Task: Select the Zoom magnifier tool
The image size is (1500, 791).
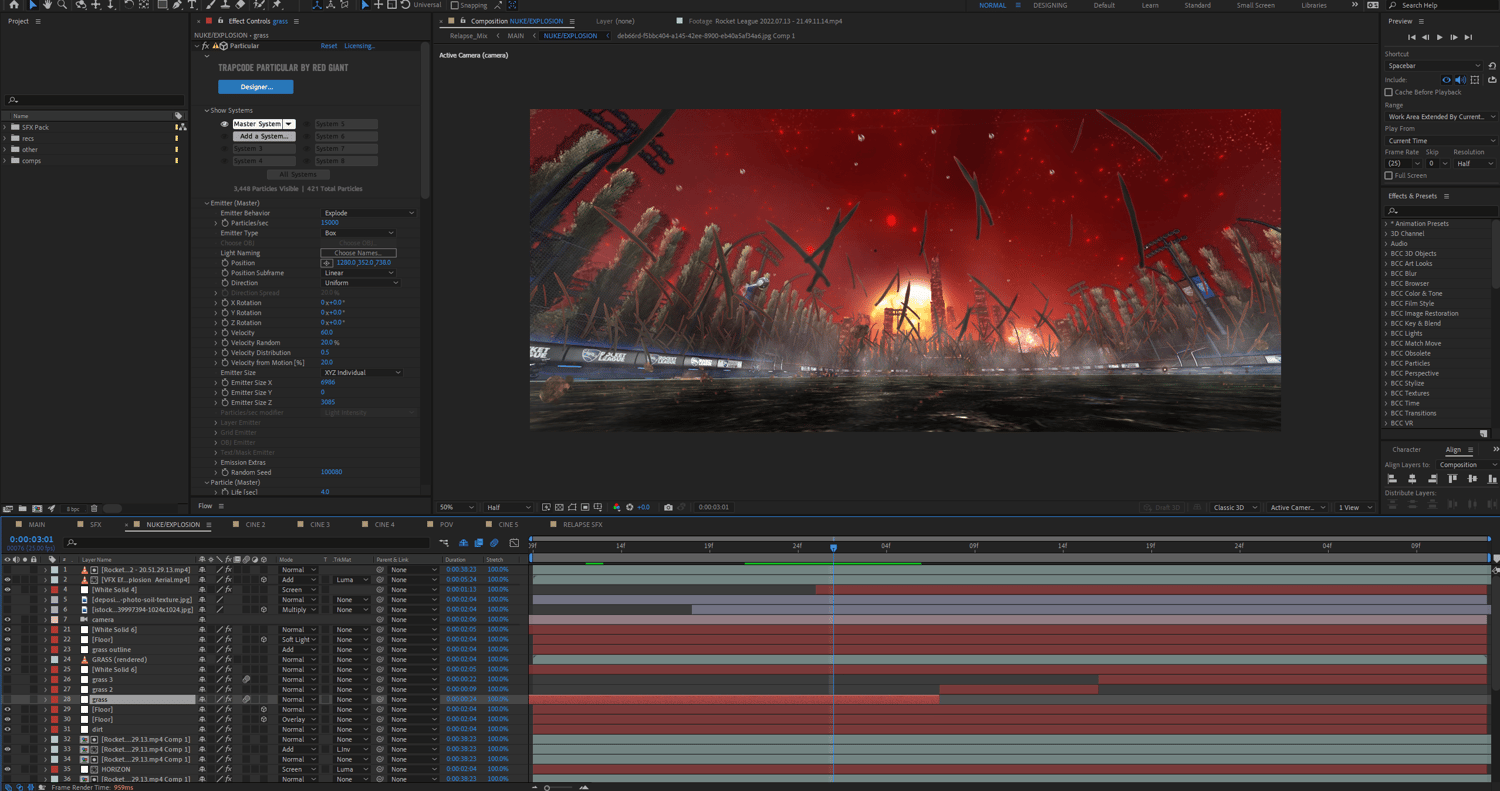Action: (62, 5)
